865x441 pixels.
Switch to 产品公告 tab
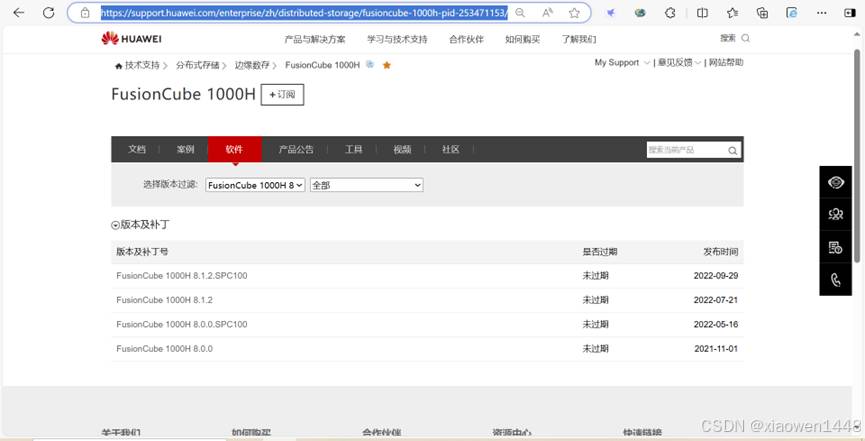click(x=296, y=149)
